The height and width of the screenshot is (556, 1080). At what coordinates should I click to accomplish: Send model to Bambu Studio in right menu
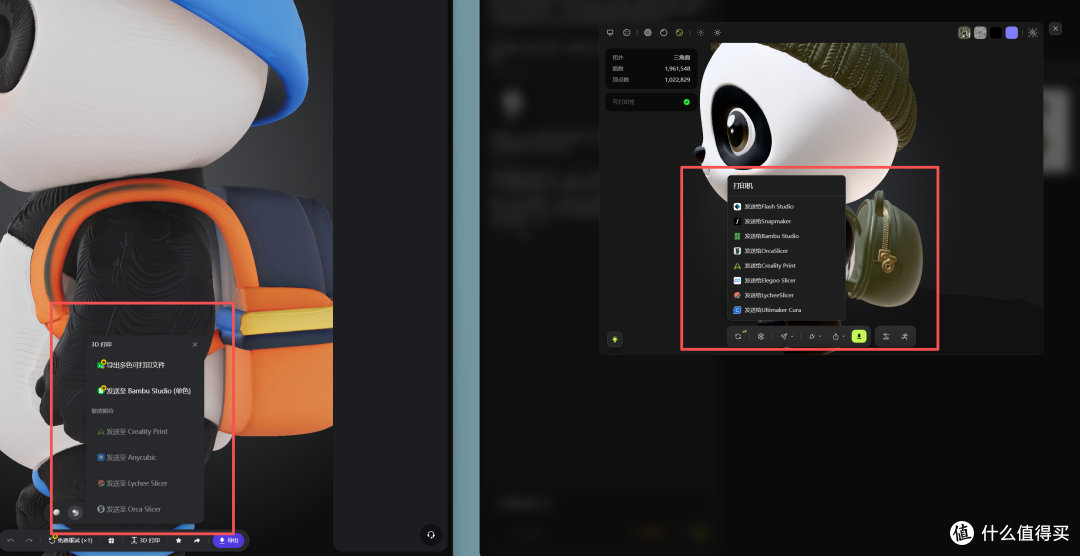(x=786, y=236)
